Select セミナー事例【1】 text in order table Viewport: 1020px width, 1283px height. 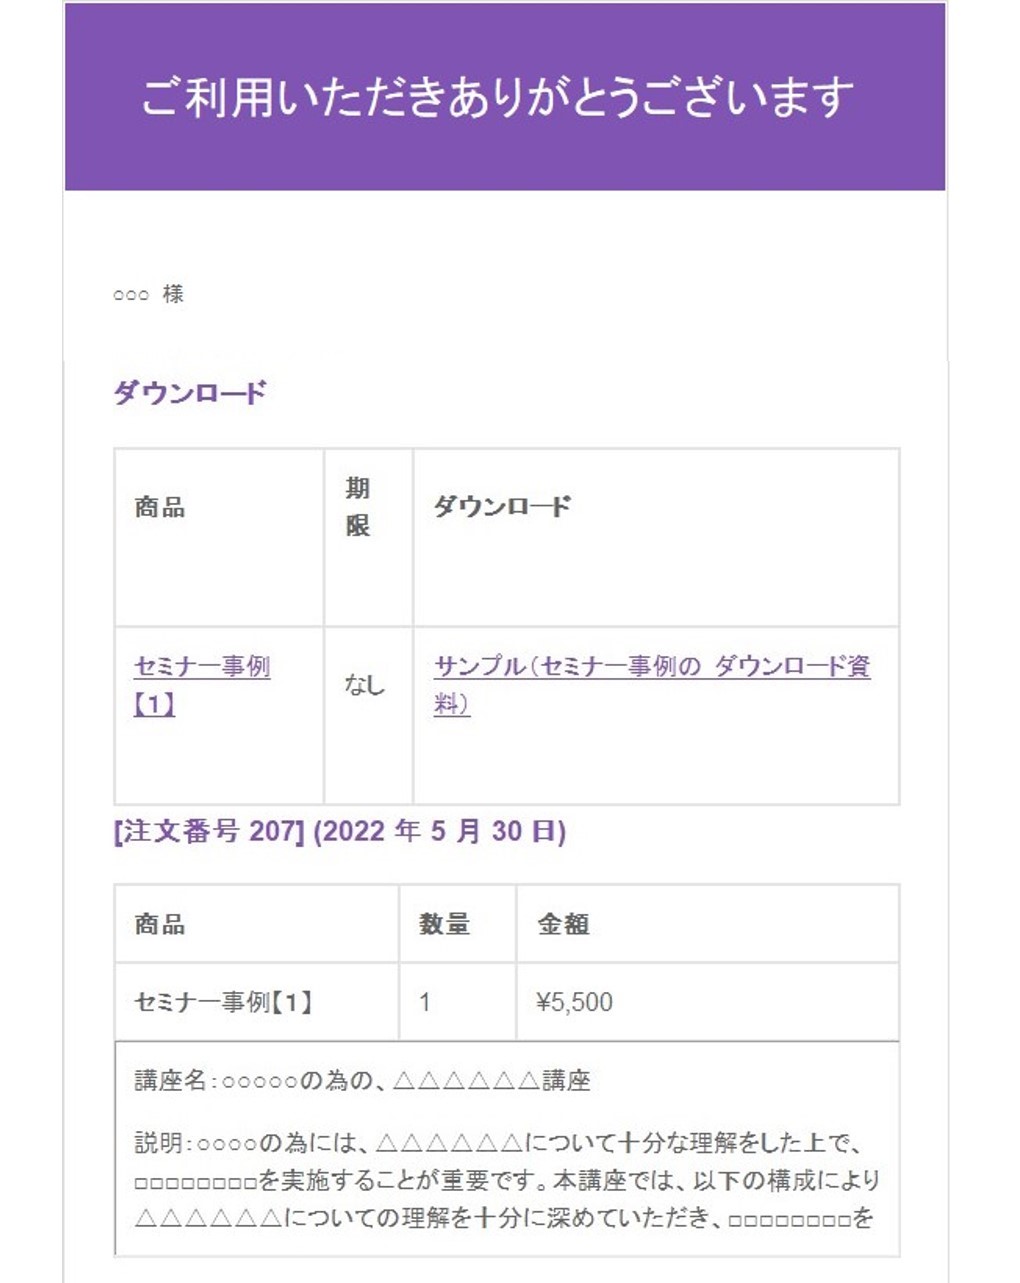(224, 1002)
